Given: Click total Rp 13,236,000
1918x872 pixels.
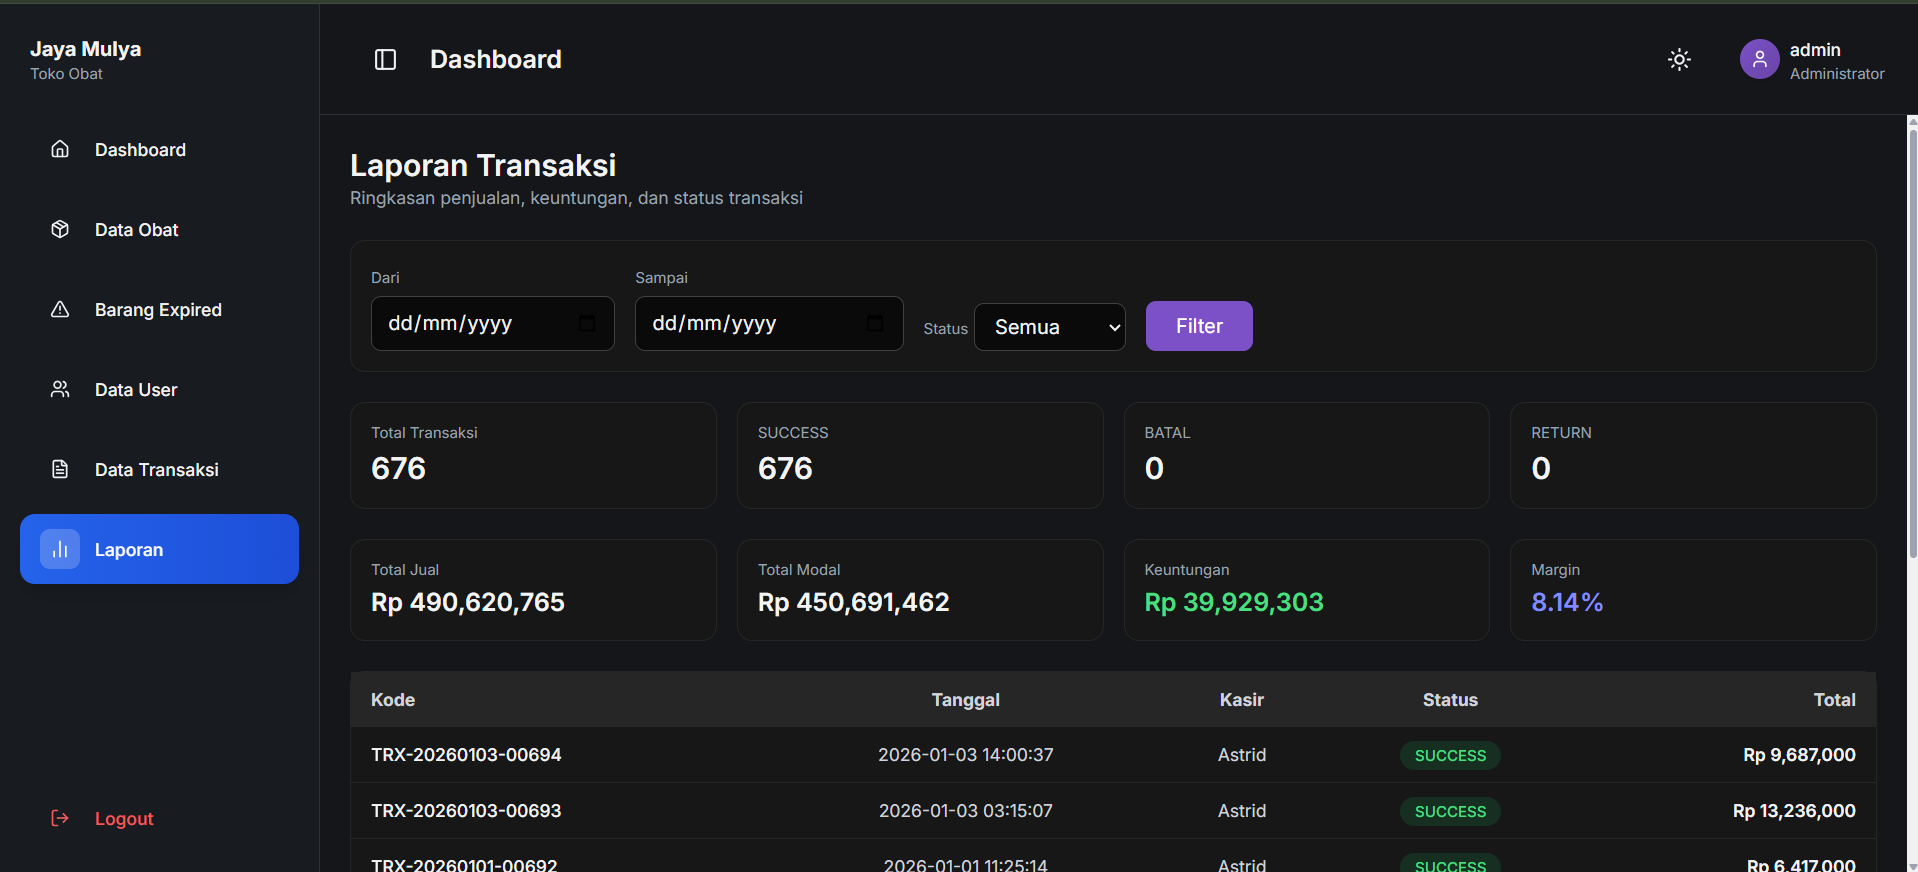Looking at the screenshot, I should pyautogui.click(x=1794, y=810).
